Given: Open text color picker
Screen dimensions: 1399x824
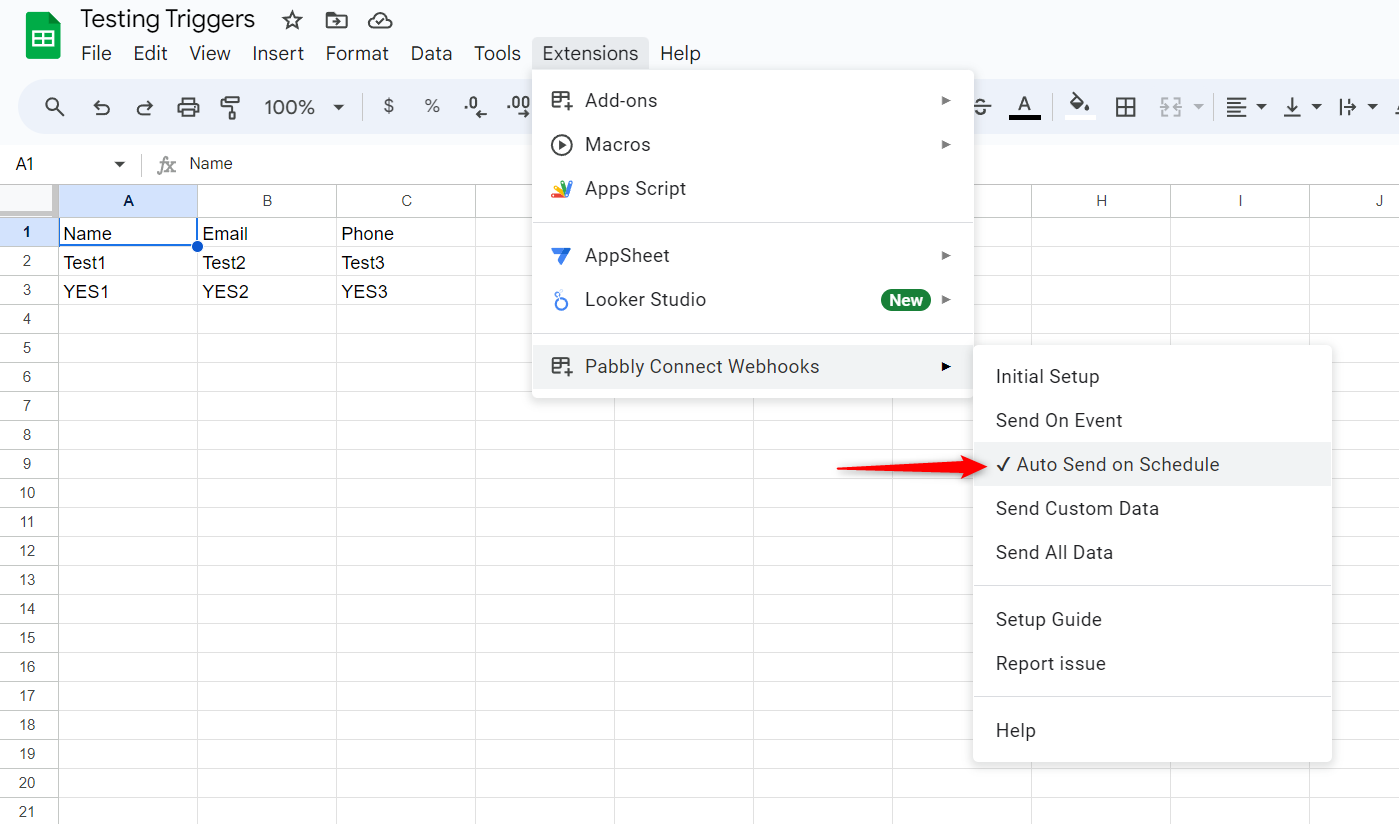Looking at the screenshot, I should (x=1024, y=106).
